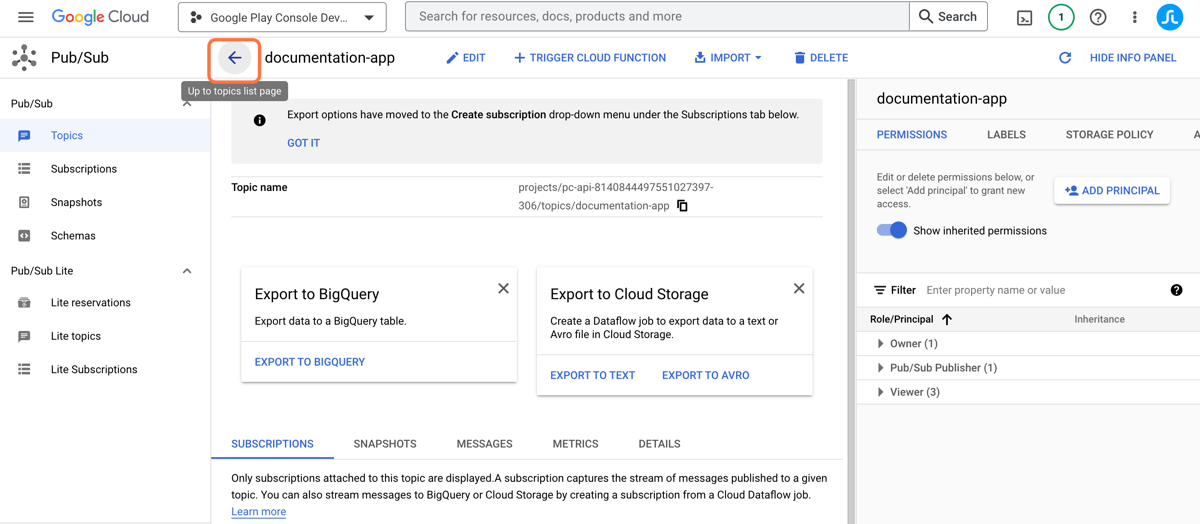Open the user account avatar

point(1170,17)
